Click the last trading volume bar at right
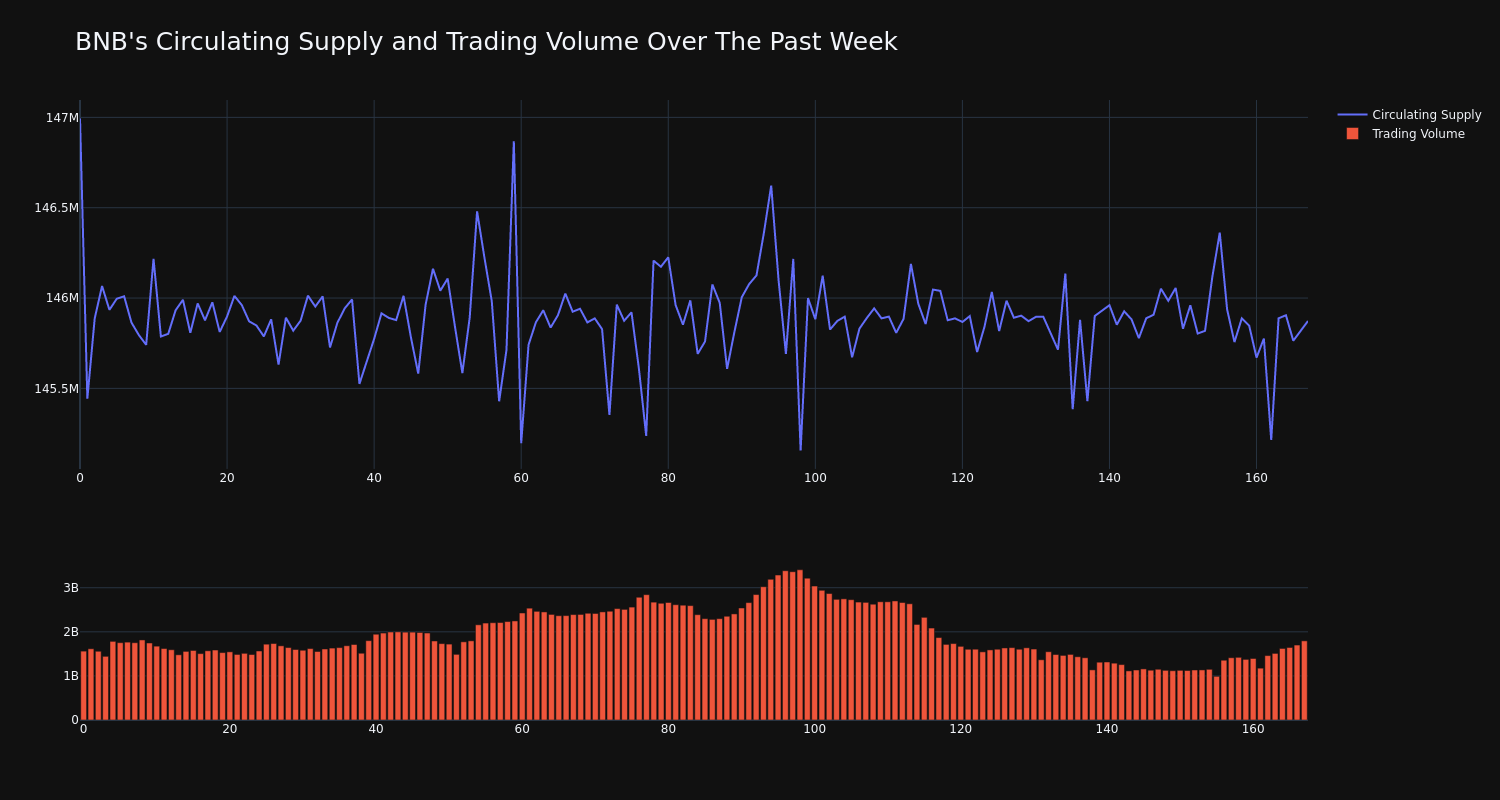The width and height of the screenshot is (1500, 800). click(1304, 681)
